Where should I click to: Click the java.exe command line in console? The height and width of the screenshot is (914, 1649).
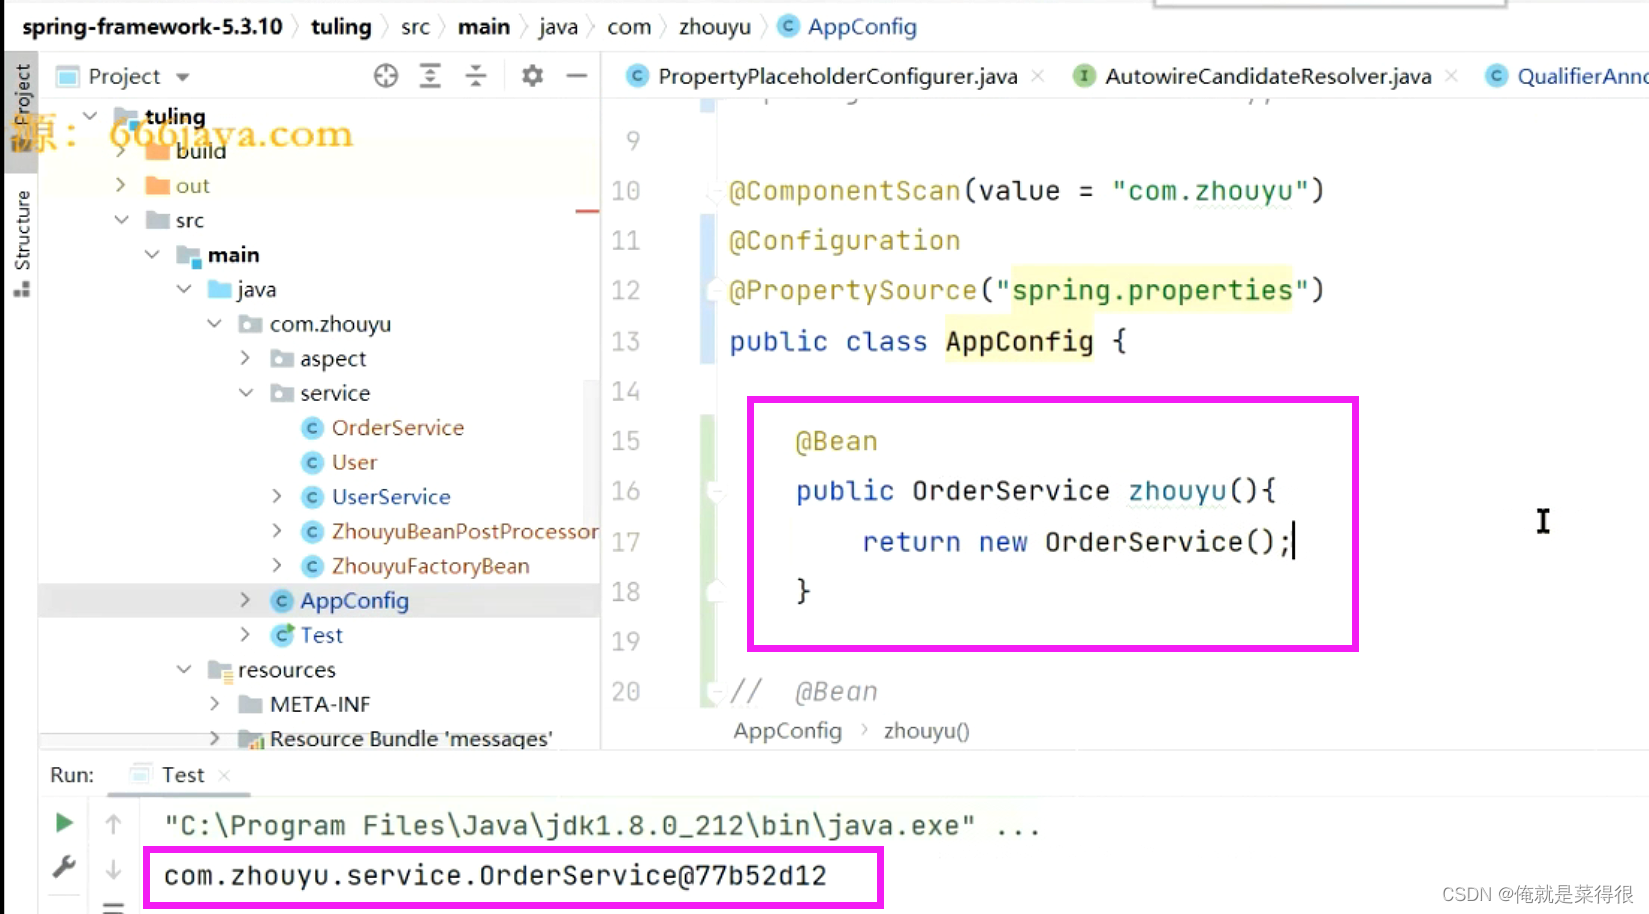603,826
